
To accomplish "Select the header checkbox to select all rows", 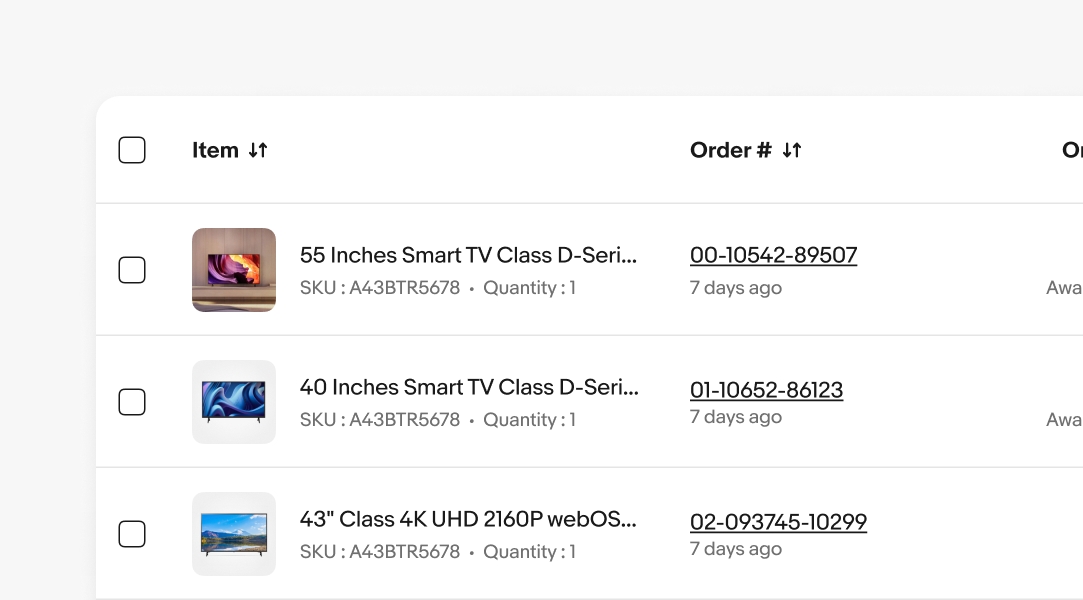I will pyautogui.click(x=131, y=149).
